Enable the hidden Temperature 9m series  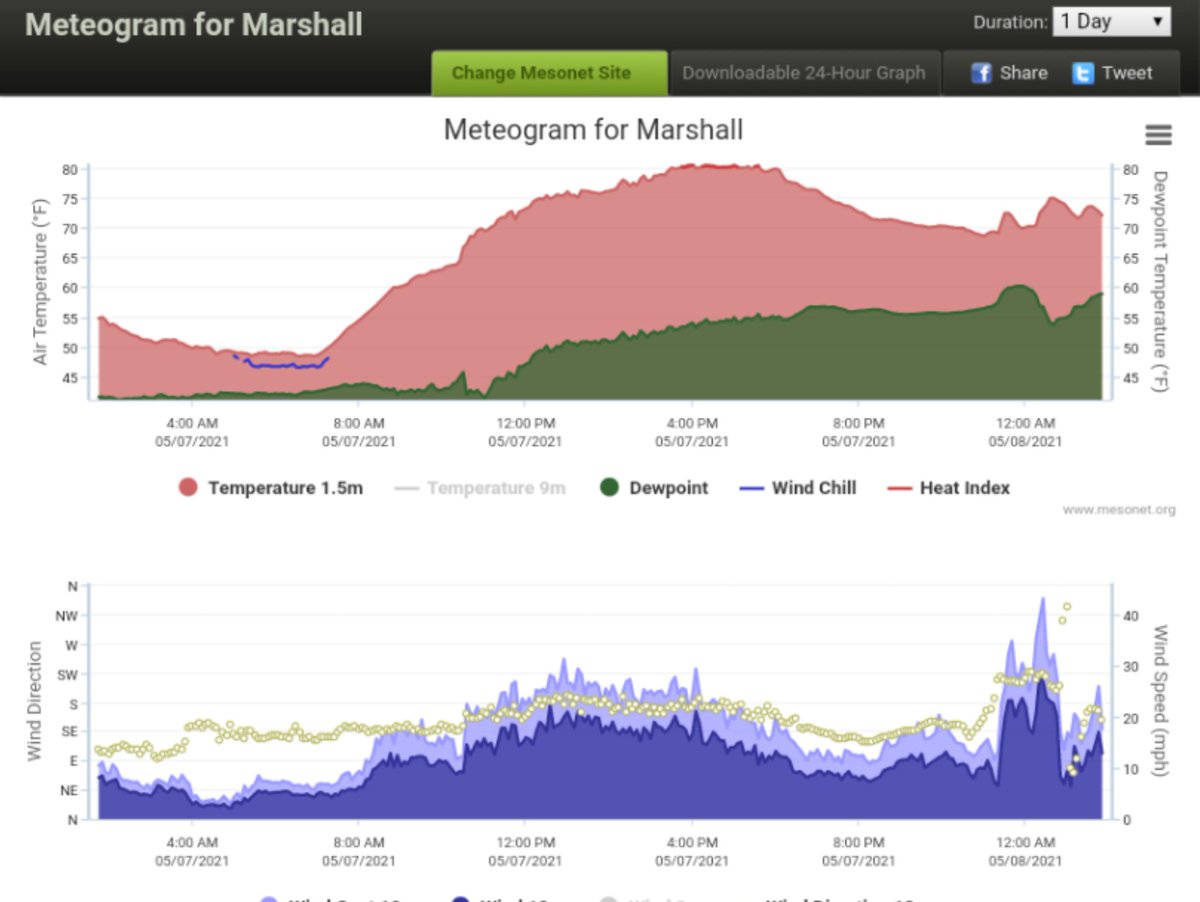coord(480,488)
